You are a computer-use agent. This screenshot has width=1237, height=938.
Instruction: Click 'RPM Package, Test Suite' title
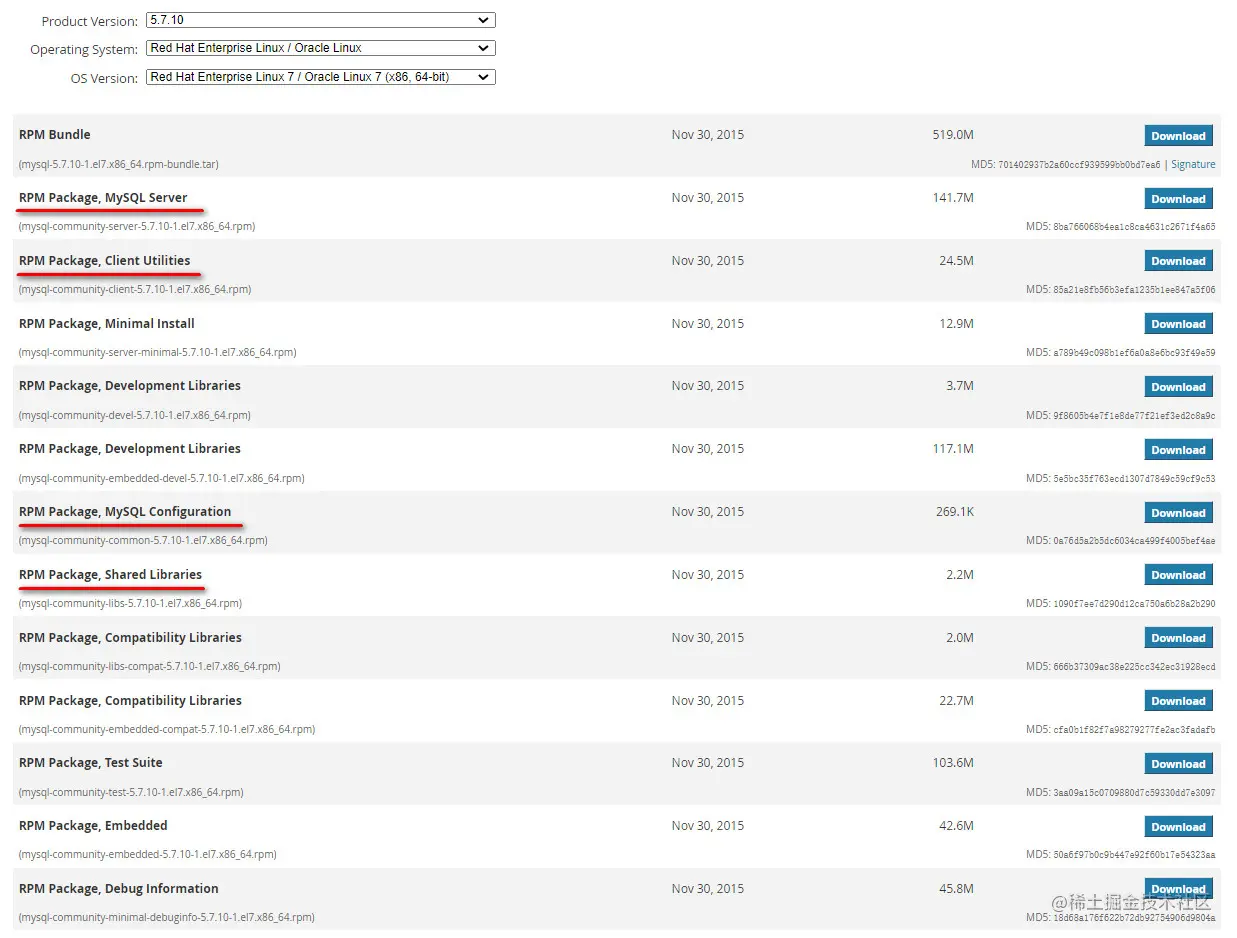(91, 763)
